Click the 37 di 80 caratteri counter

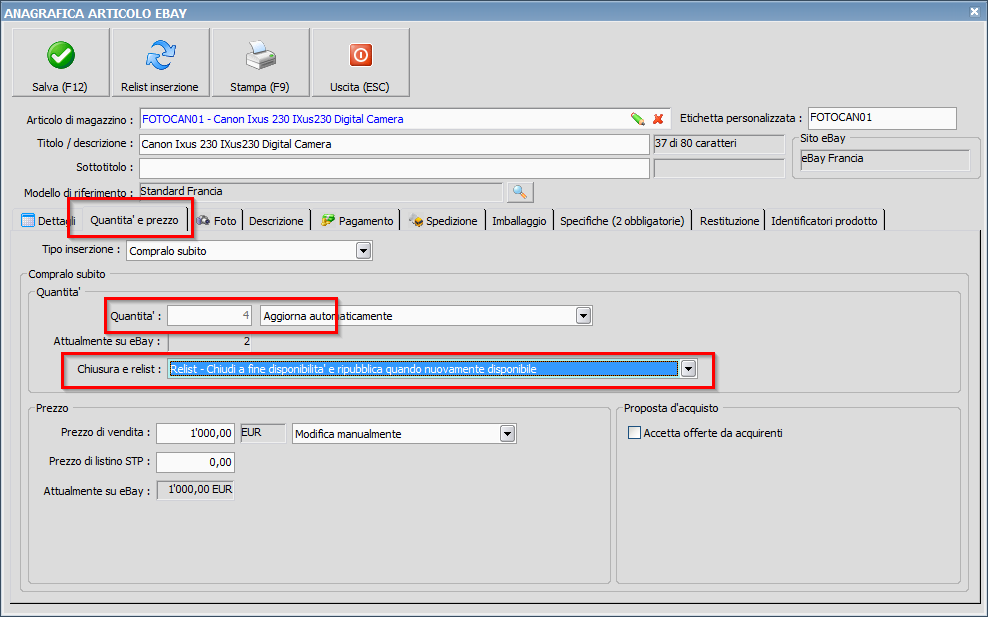[718, 144]
